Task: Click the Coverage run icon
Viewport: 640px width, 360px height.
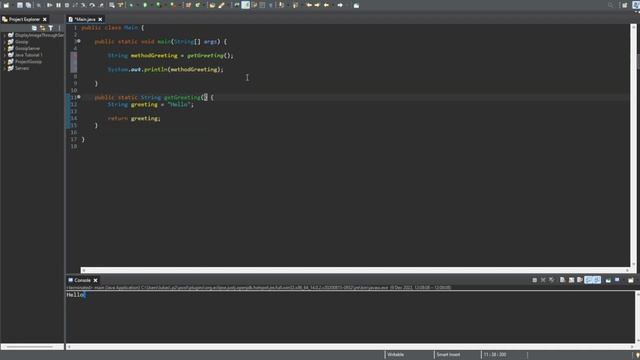Action: pos(158,5)
